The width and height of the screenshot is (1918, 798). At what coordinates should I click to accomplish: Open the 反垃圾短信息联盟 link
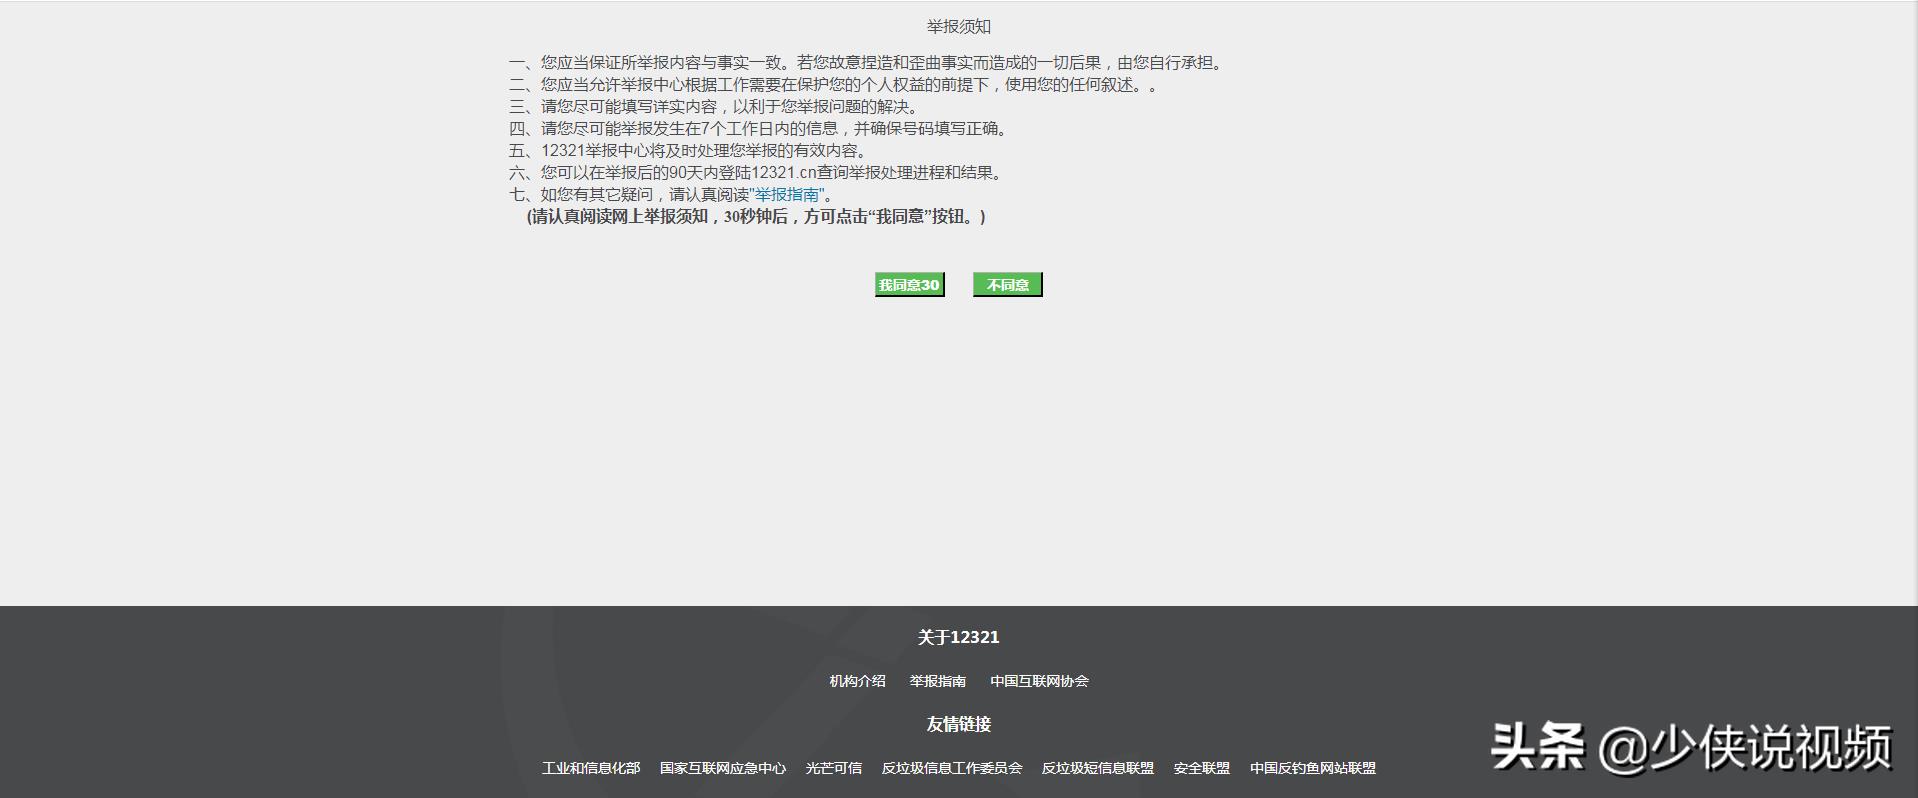click(1097, 768)
